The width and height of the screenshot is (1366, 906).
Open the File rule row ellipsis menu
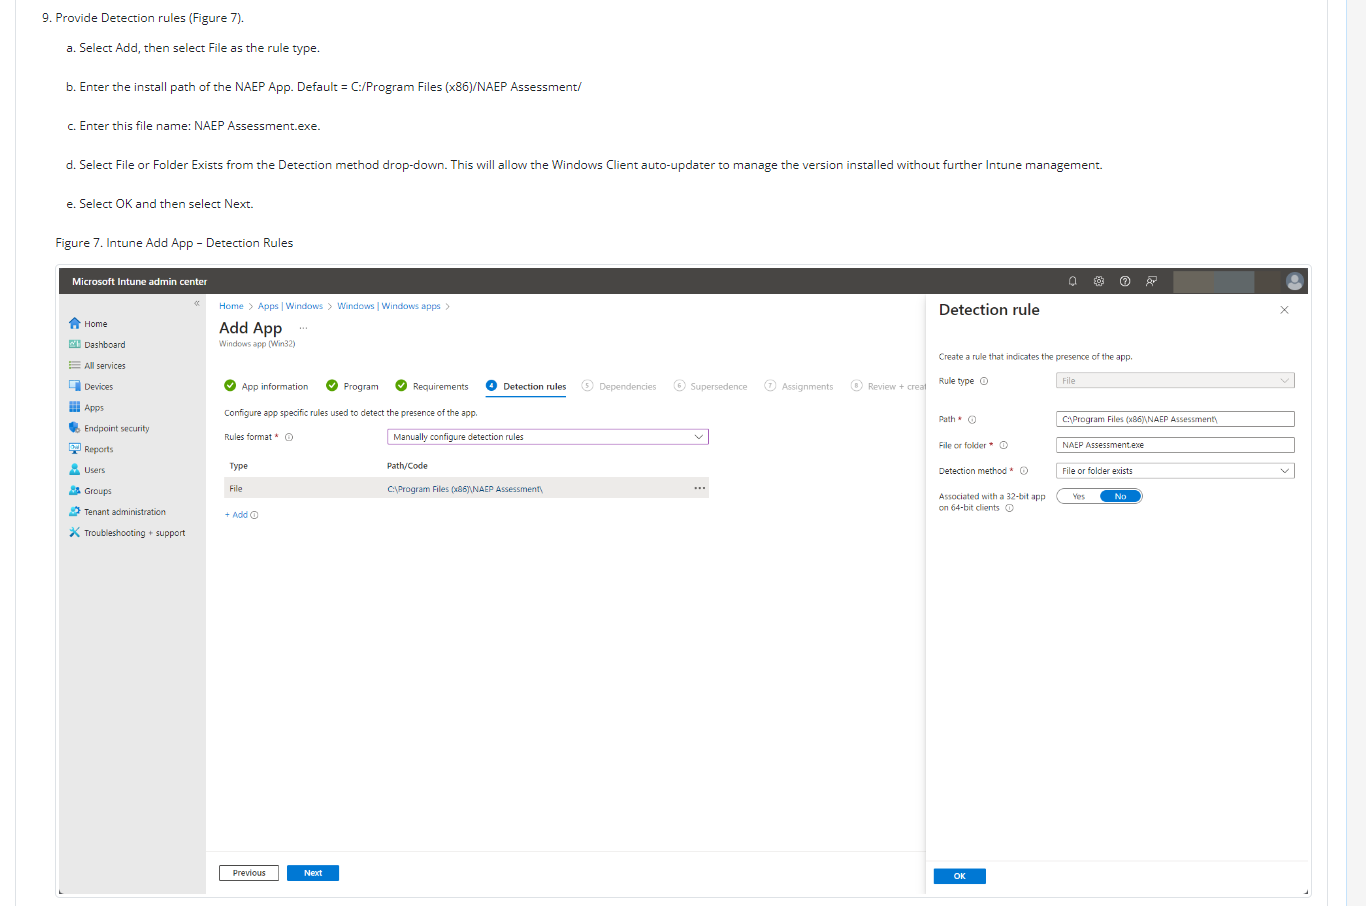click(x=699, y=489)
